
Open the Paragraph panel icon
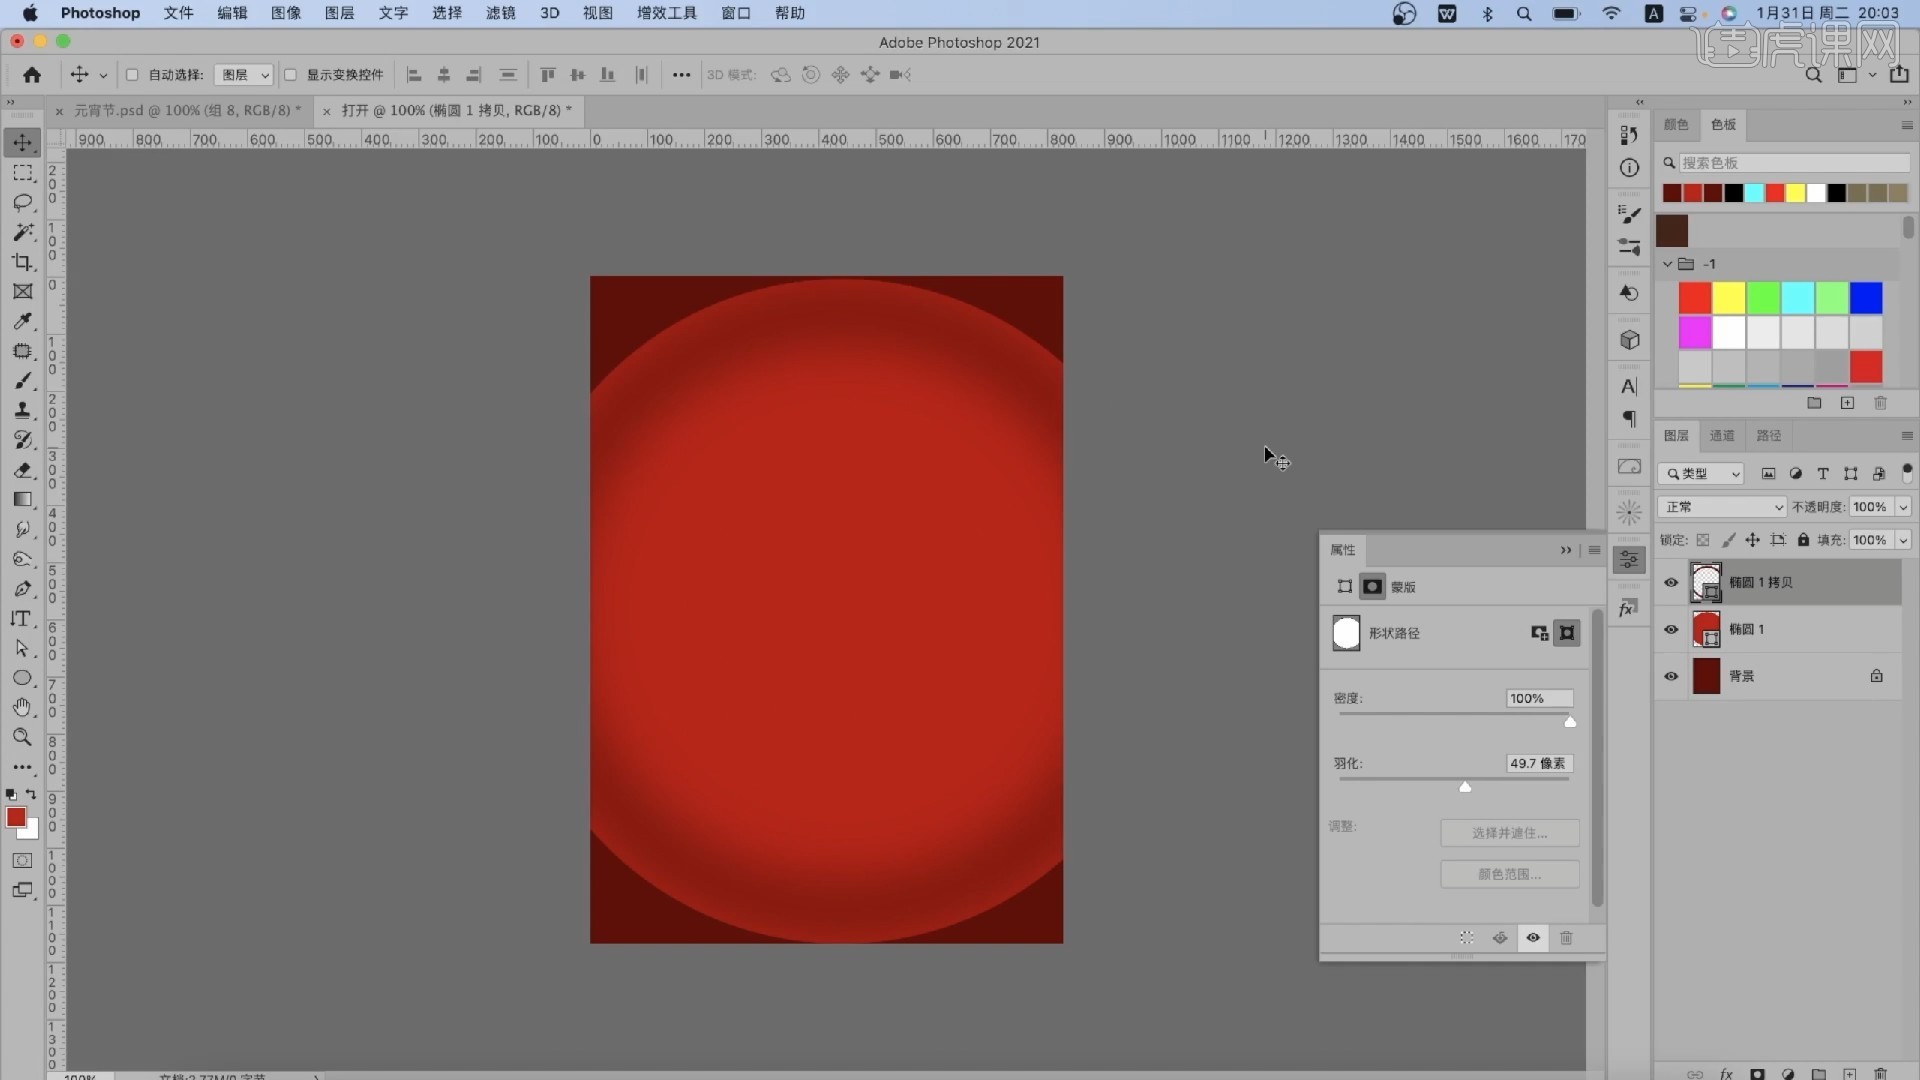click(x=1630, y=419)
